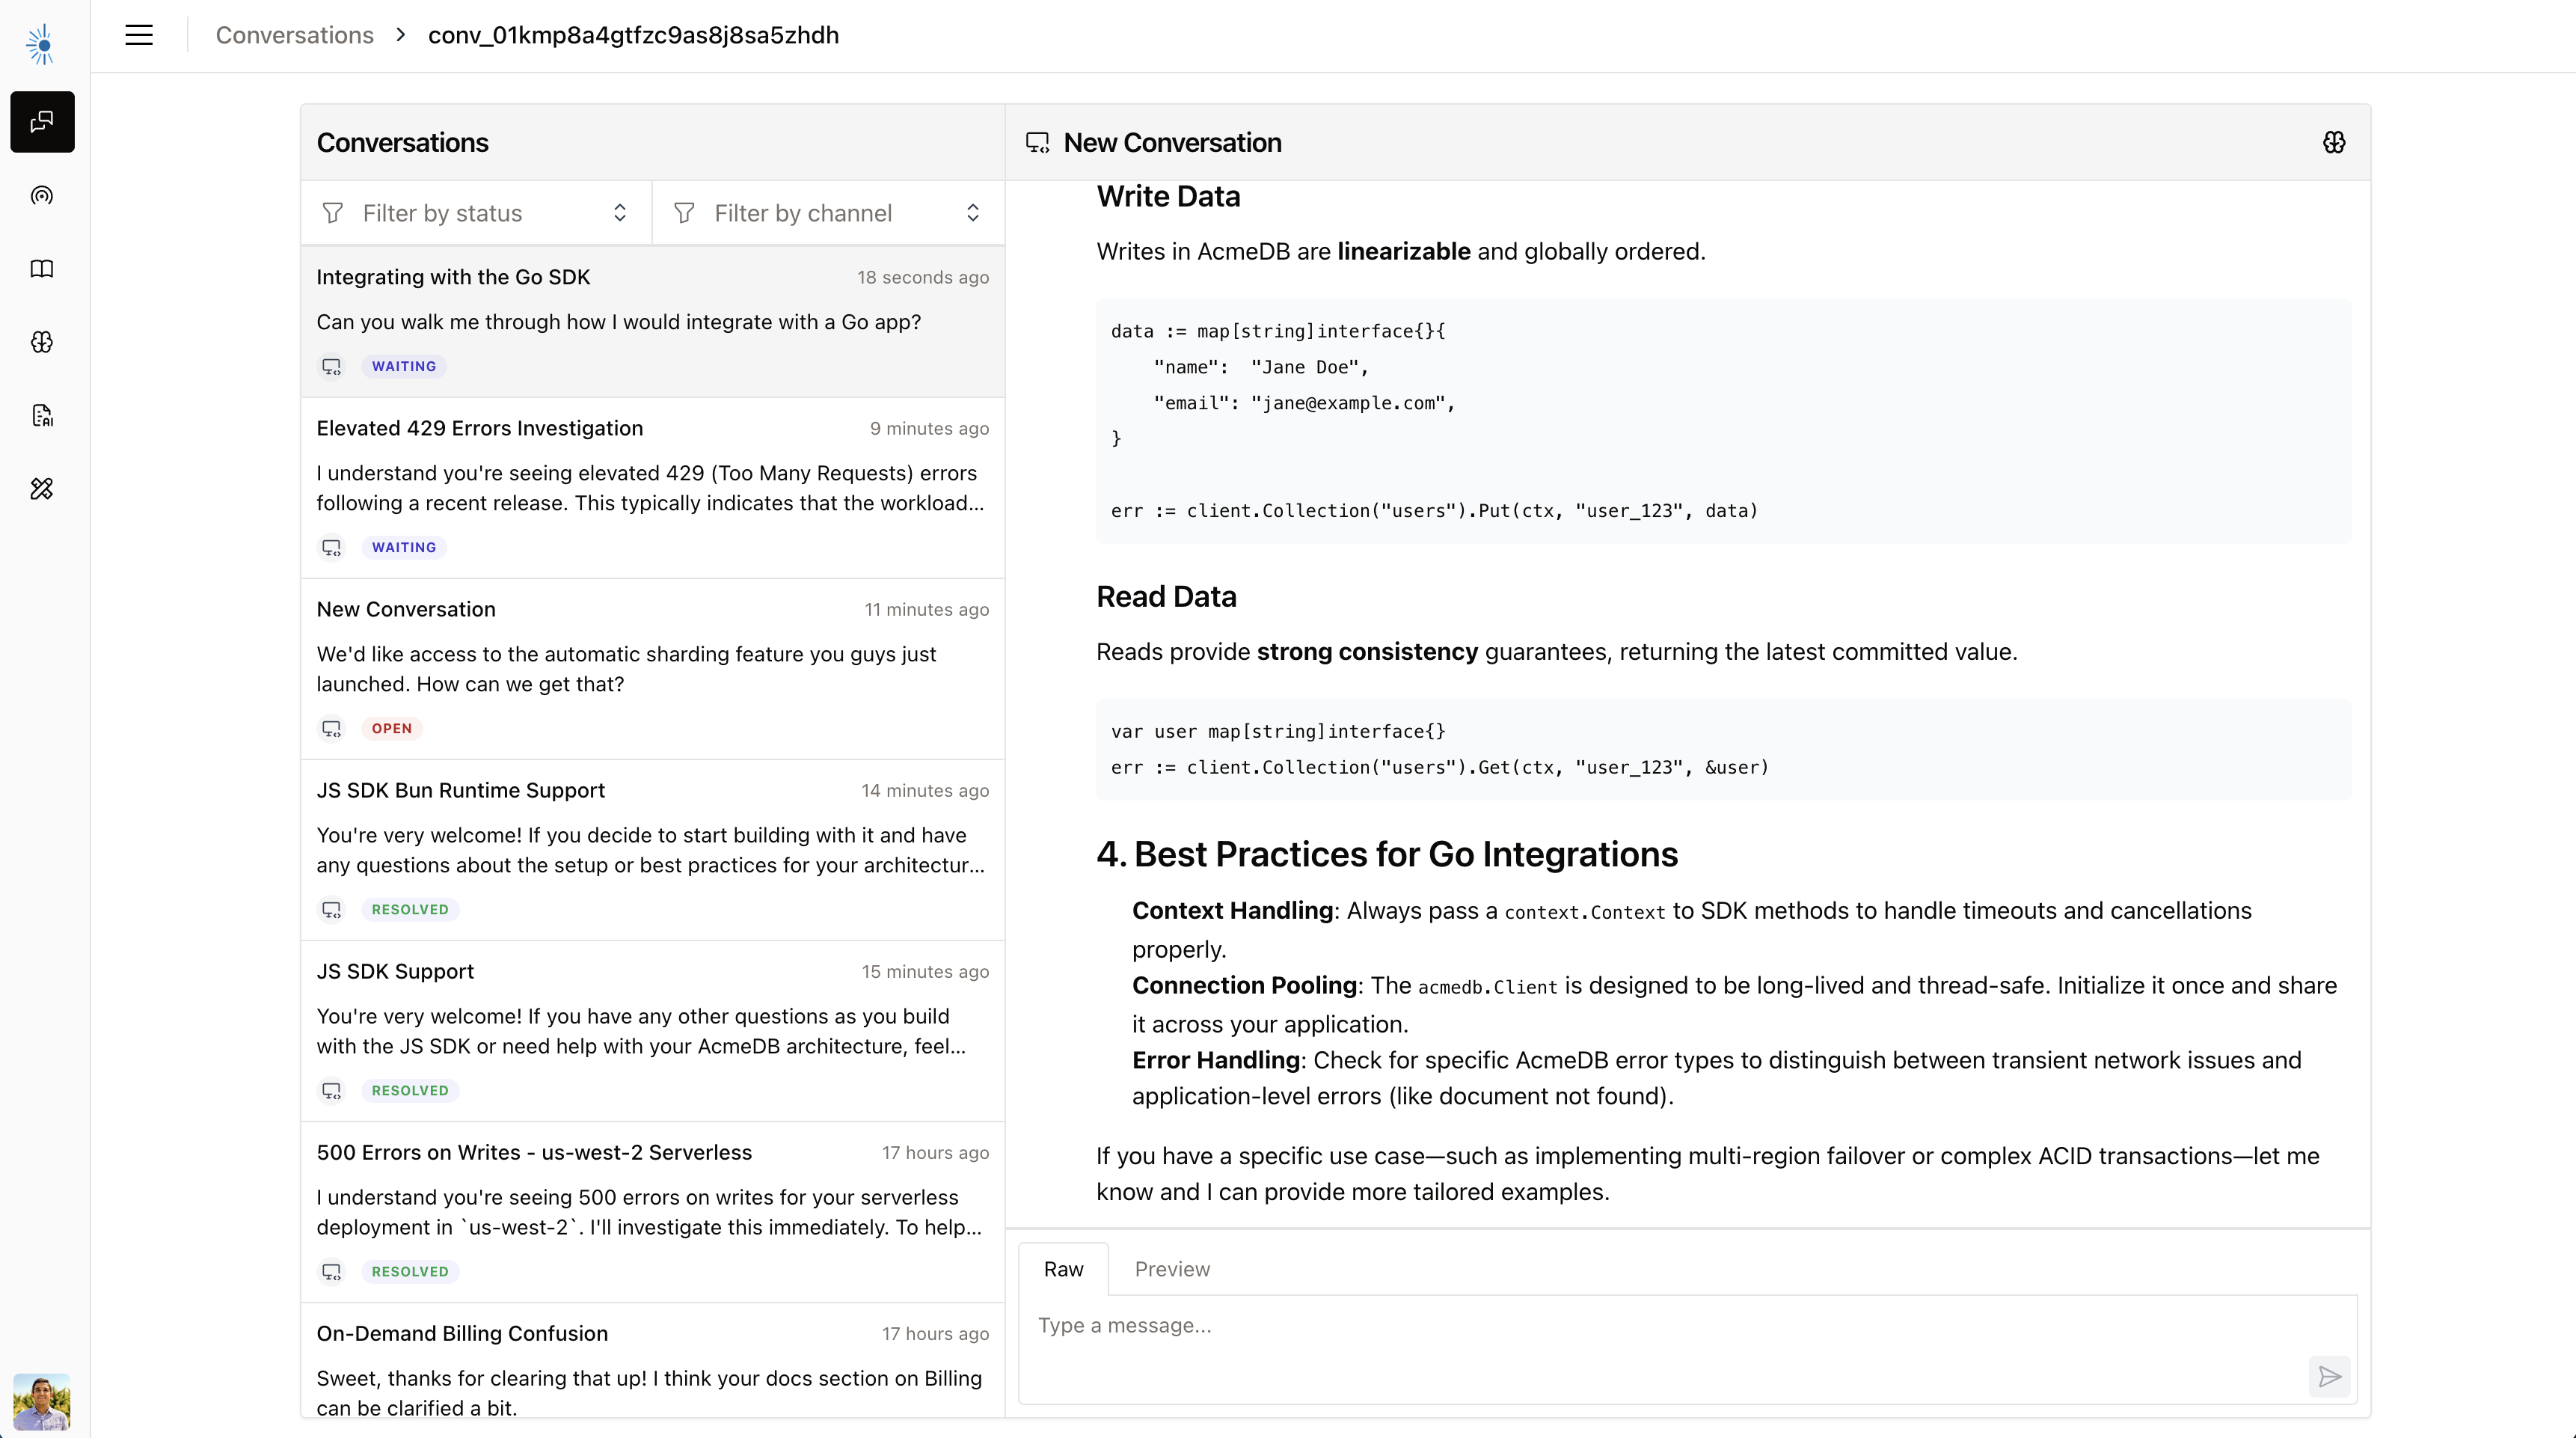Click the send message paper-plane icon
The width and height of the screenshot is (2576, 1438).
pos(2329,1377)
